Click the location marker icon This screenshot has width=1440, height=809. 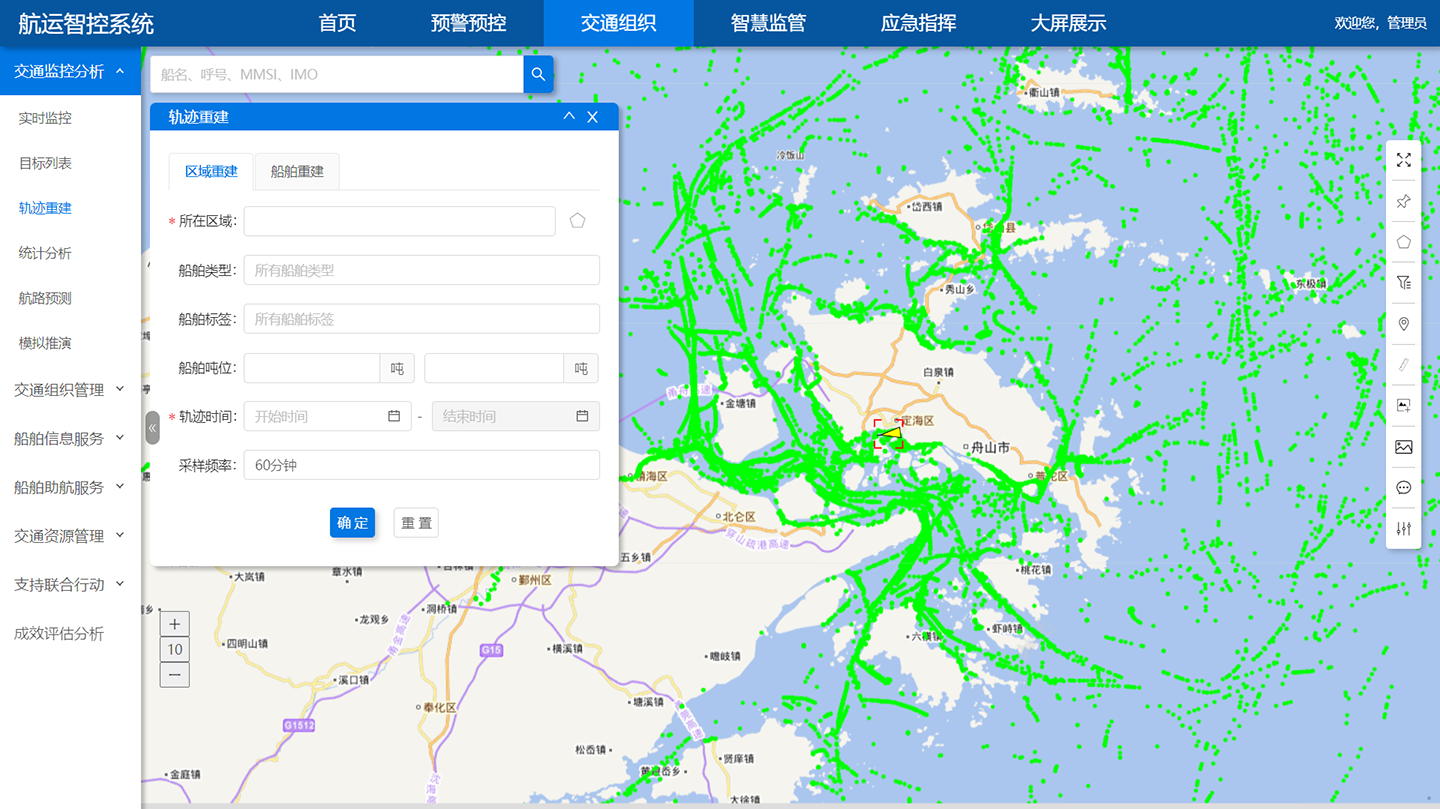[1404, 324]
